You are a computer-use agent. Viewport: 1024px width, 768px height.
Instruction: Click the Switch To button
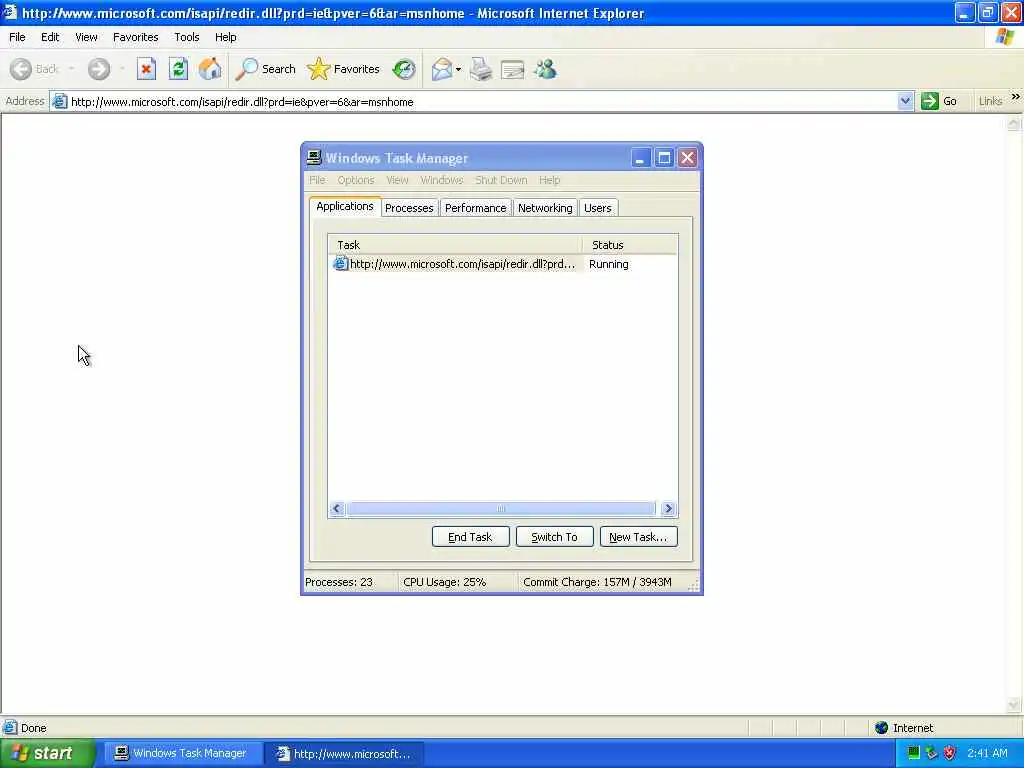554,537
